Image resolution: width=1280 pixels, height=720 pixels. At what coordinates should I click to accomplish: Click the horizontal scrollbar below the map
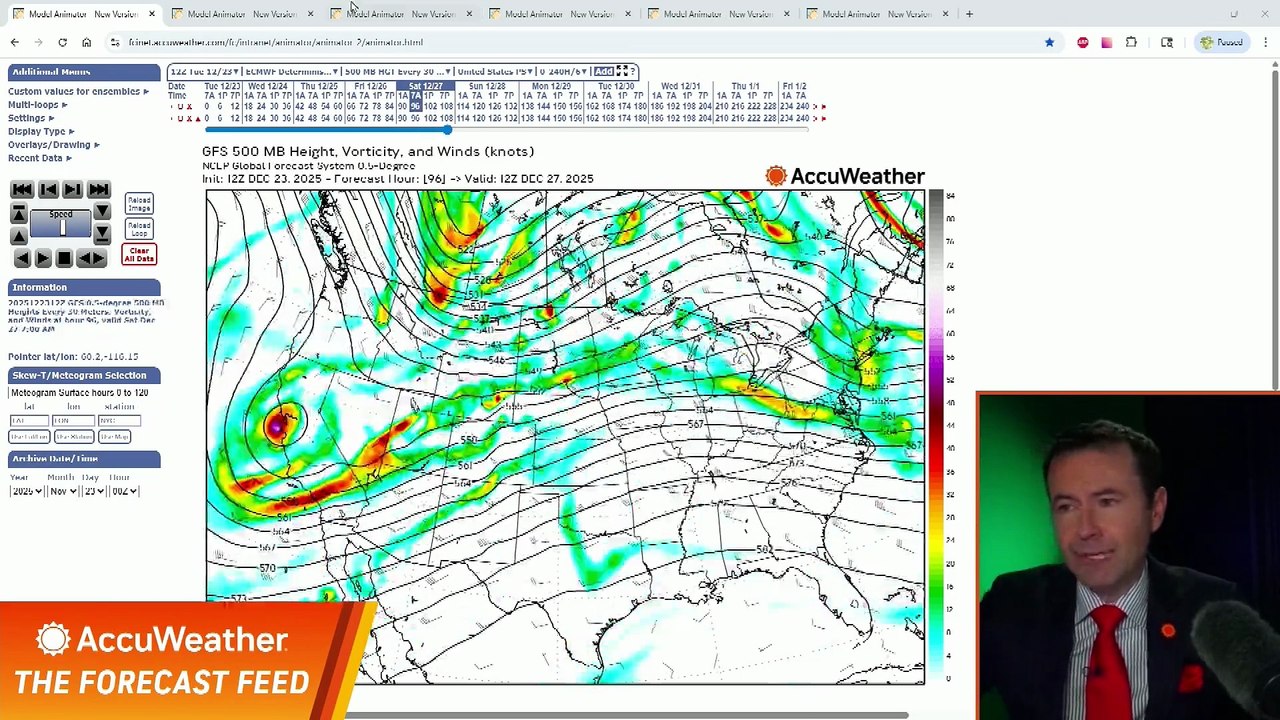(627, 715)
